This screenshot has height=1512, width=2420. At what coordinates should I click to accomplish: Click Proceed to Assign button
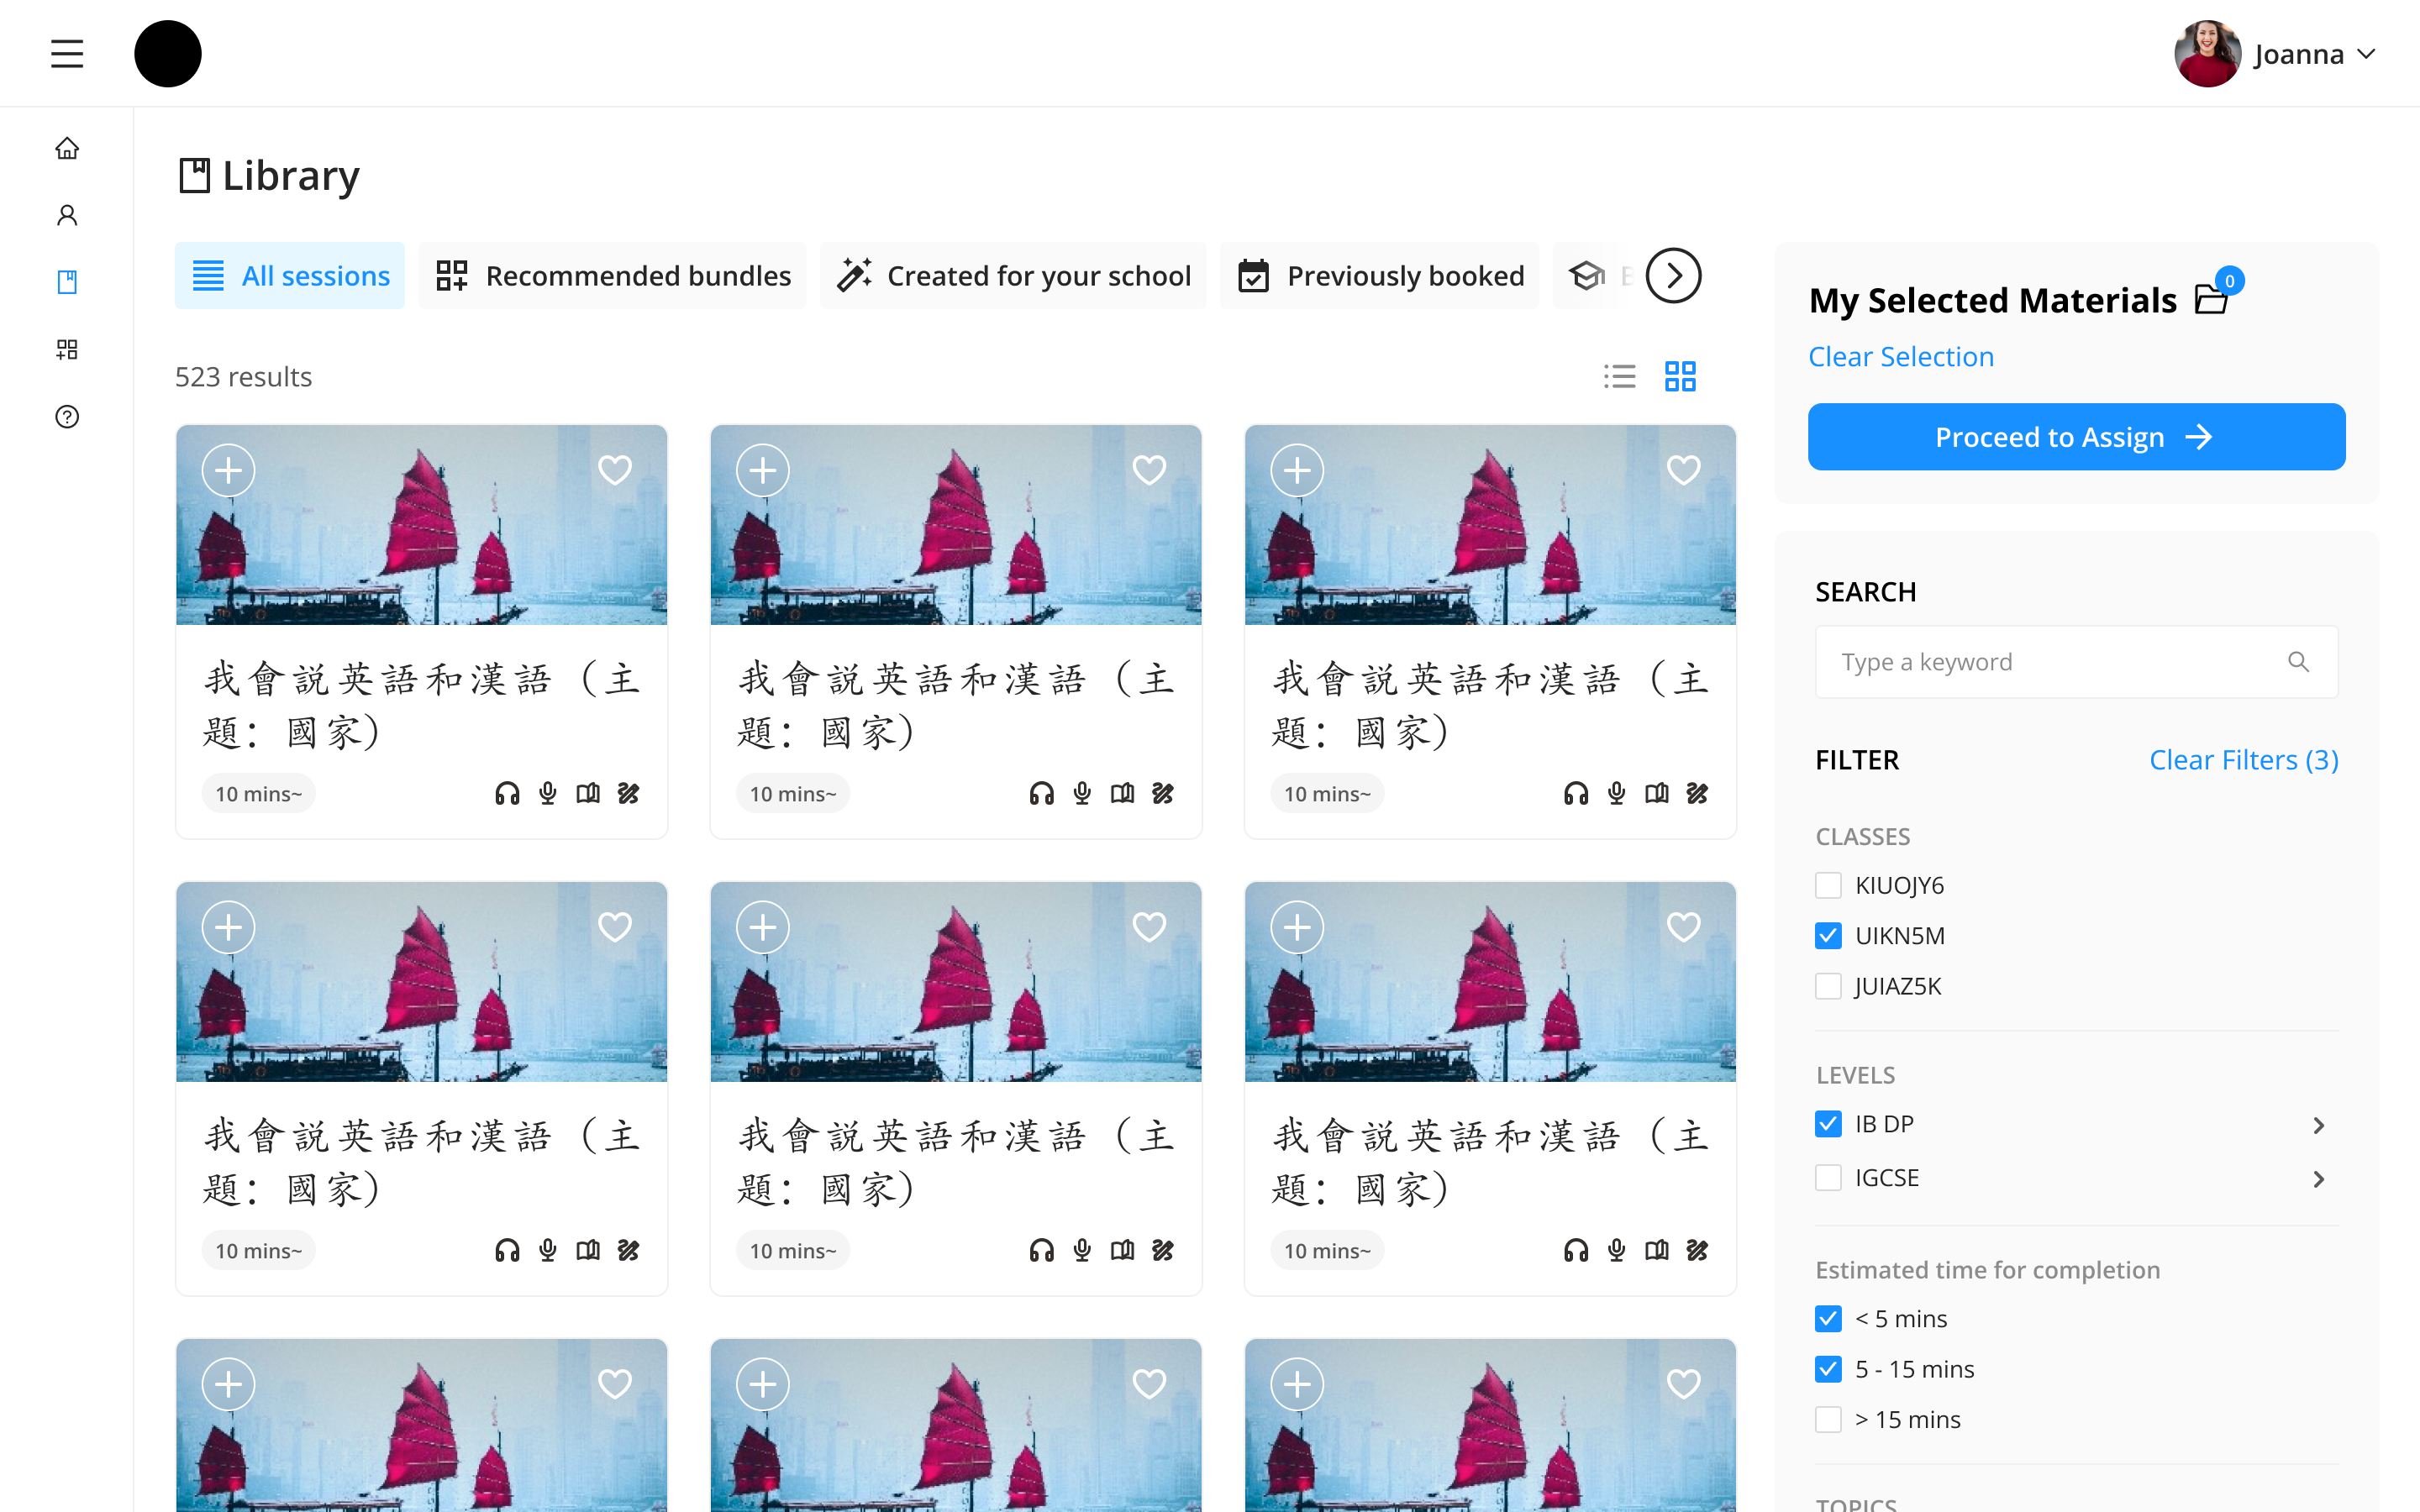[x=2076, y=437]
